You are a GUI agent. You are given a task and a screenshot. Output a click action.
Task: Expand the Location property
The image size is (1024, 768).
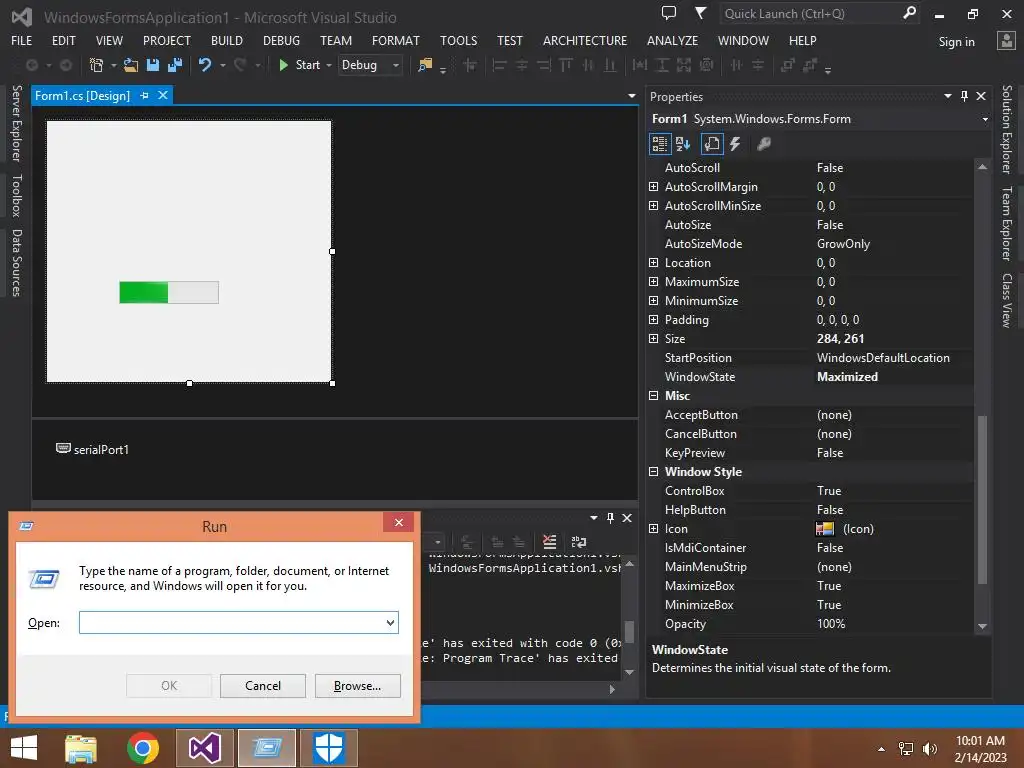point(653,263)
